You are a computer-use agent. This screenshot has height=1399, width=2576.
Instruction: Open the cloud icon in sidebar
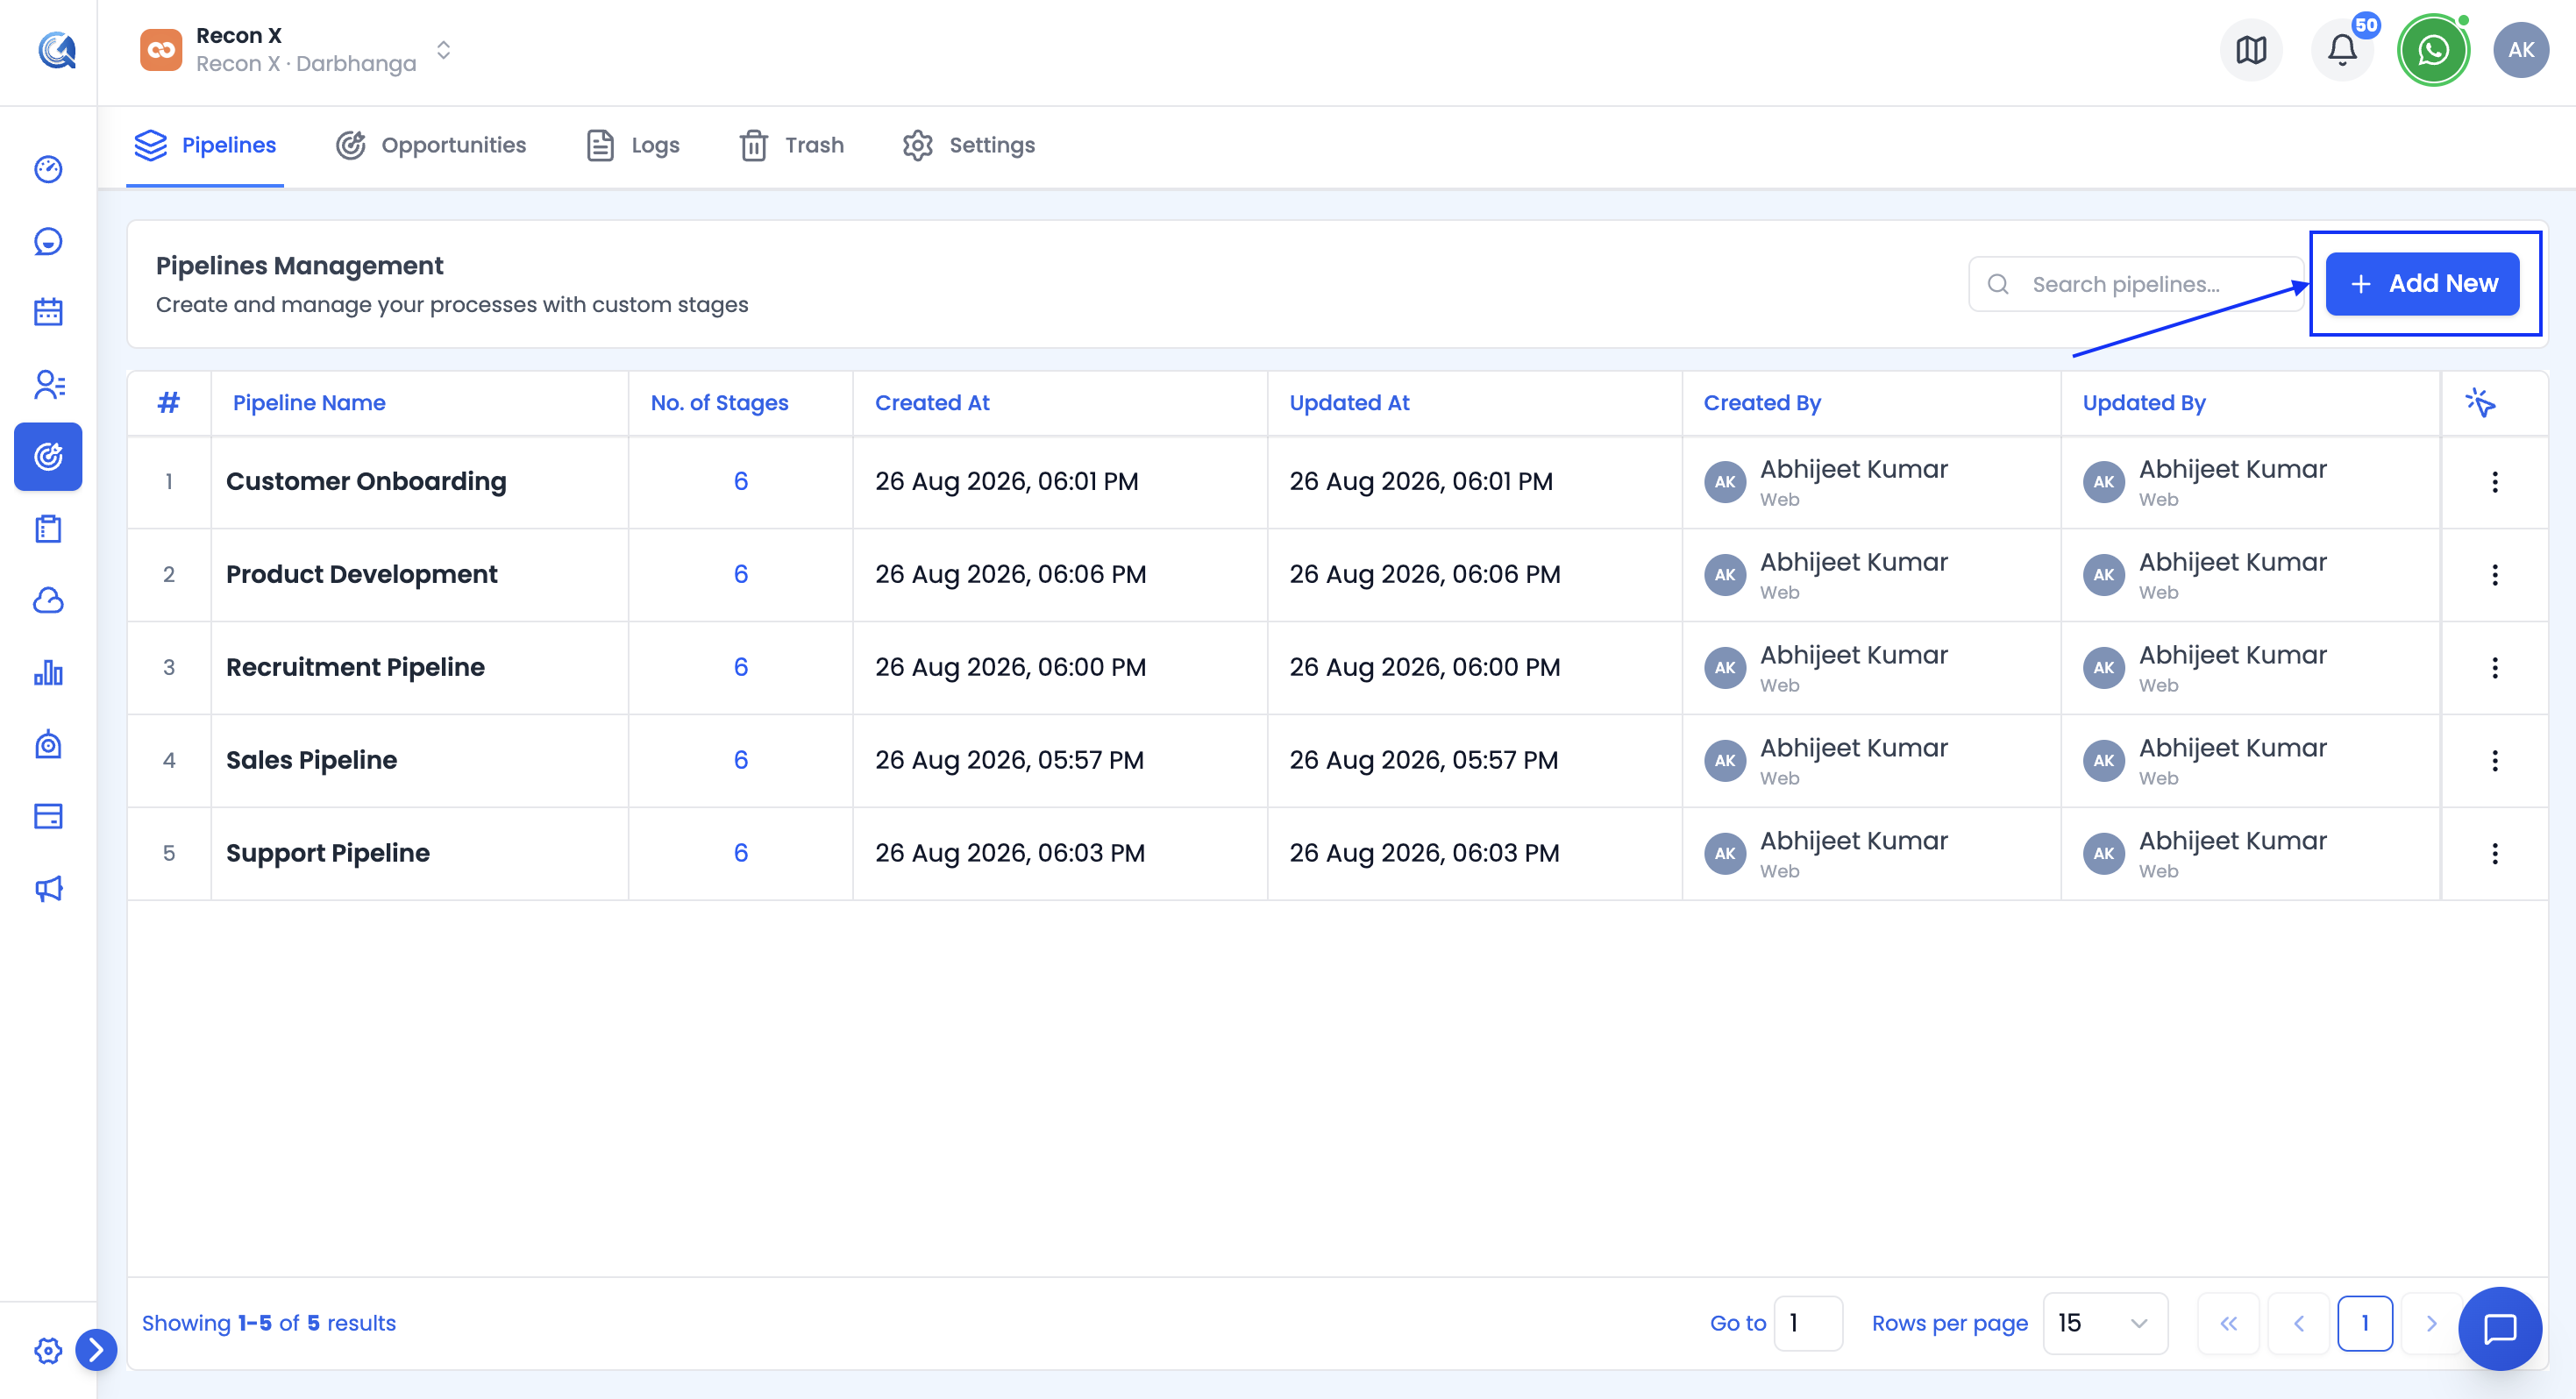tap(48, 600)
